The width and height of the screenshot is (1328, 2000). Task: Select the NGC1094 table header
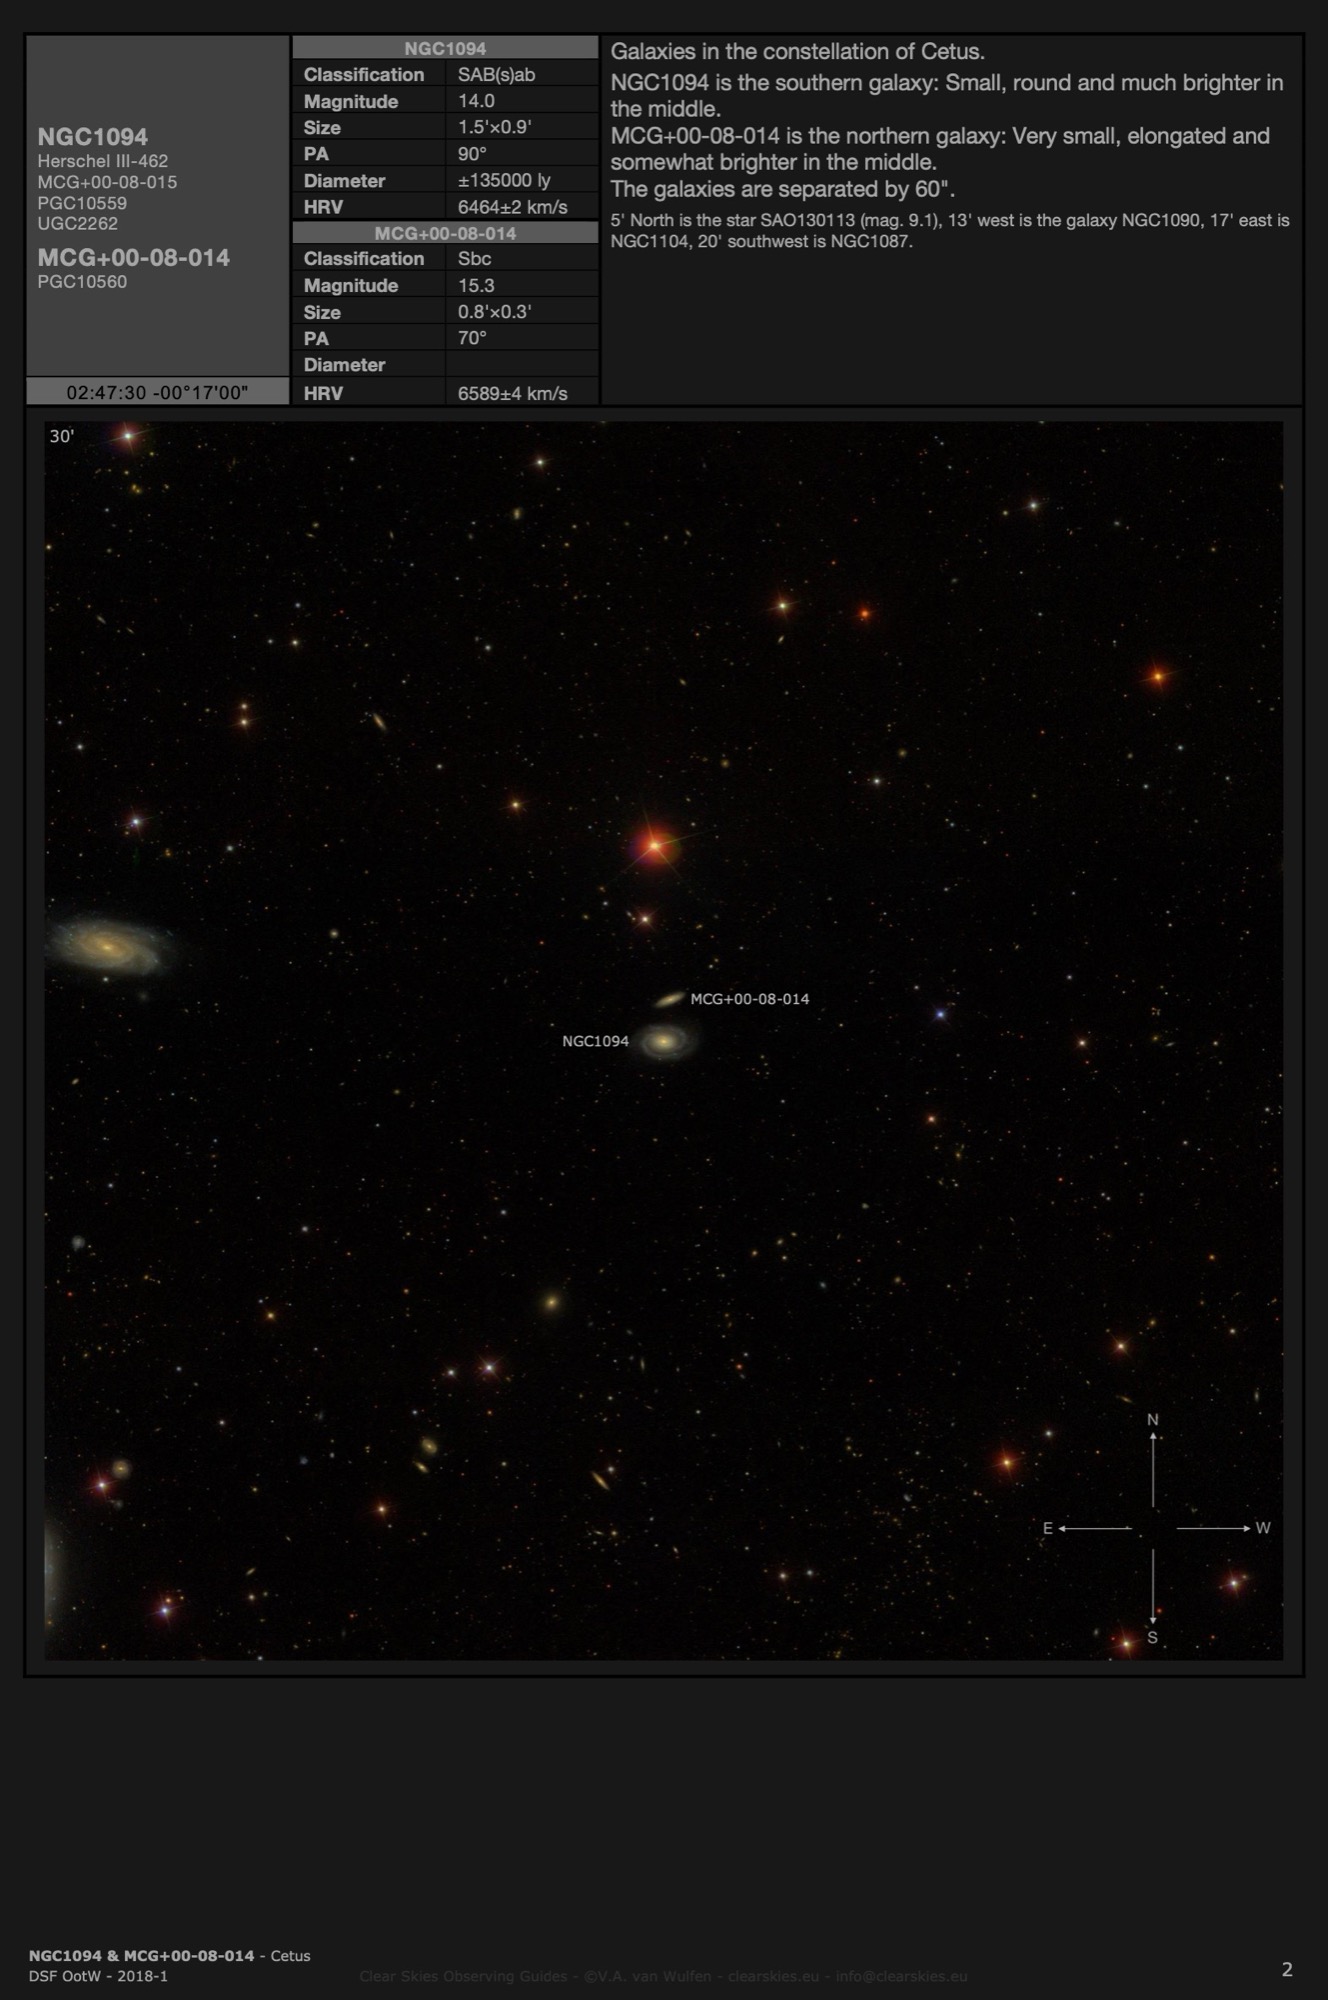[x=445, y=48]
